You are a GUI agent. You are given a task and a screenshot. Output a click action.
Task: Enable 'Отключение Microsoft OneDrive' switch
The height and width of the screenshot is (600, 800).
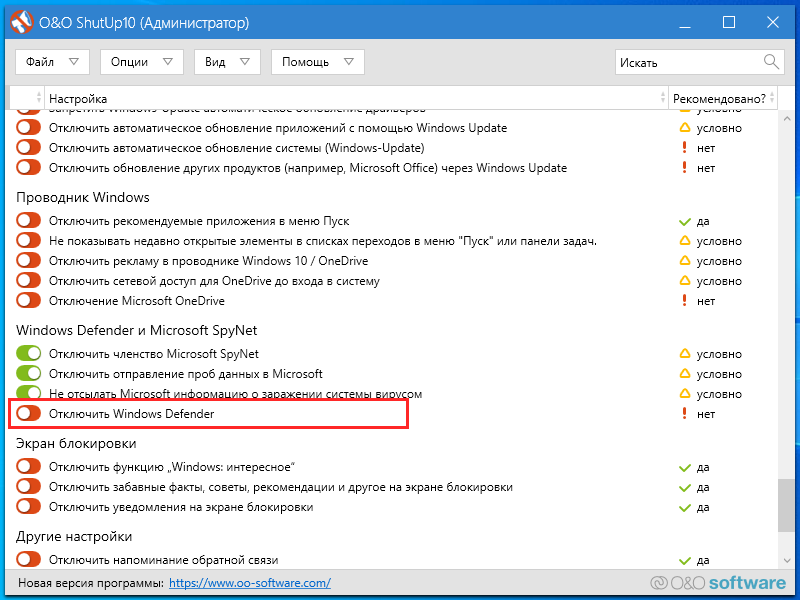[28, 300]
